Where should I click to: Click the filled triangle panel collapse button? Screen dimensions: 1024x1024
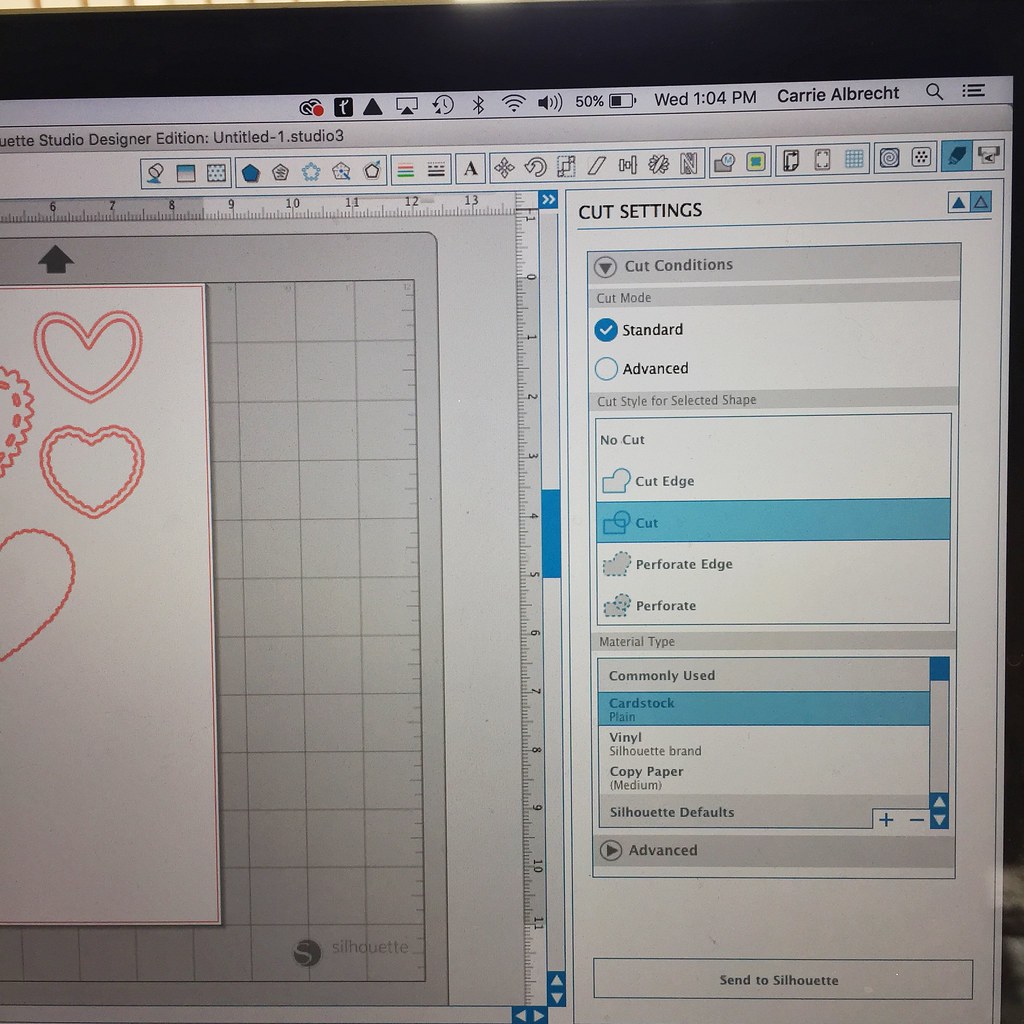(x=958, y=202)
